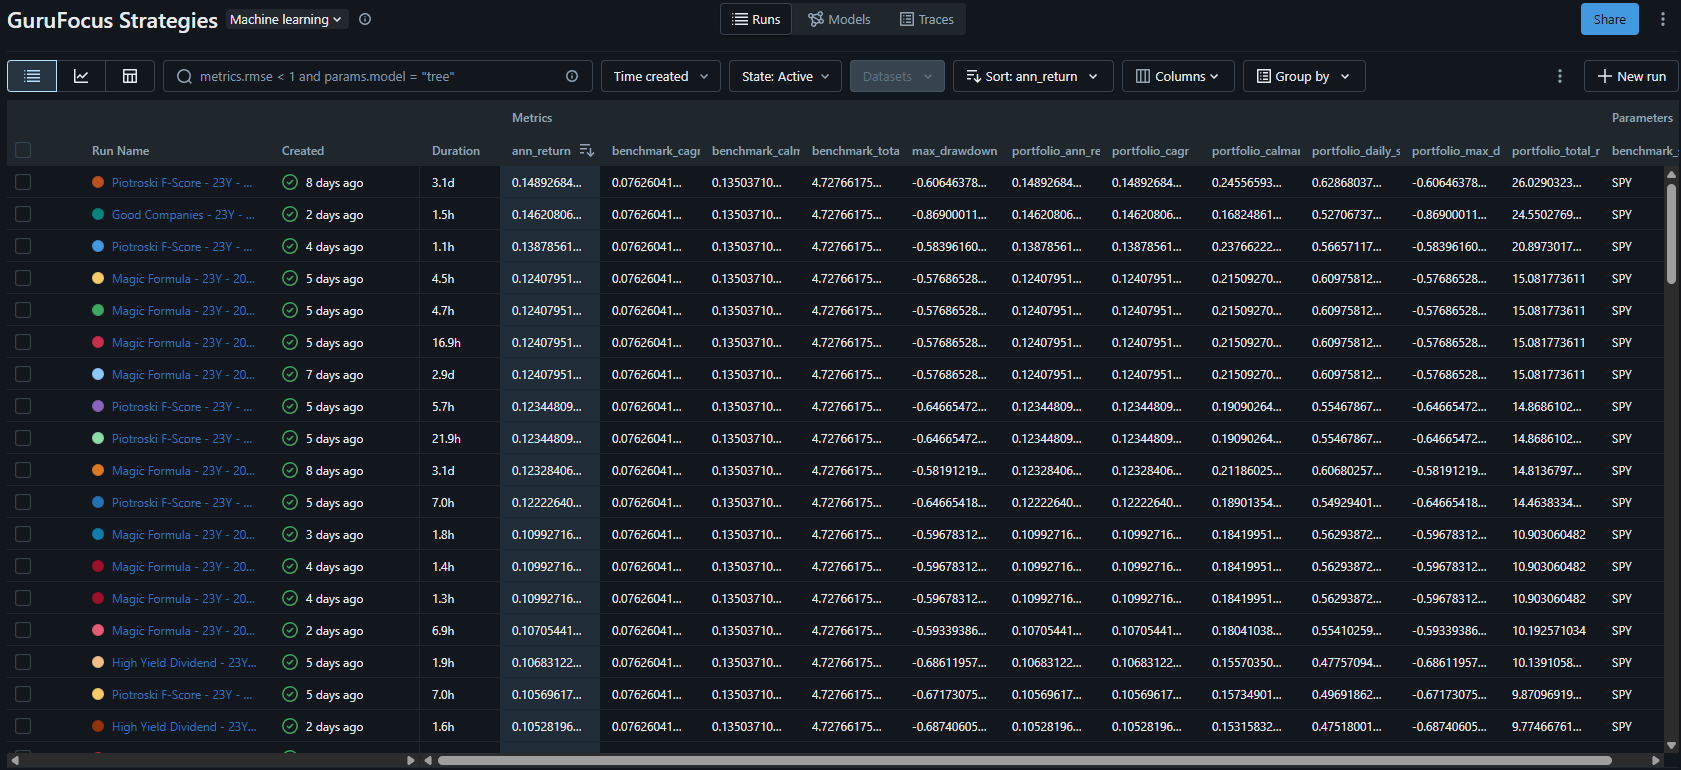Click the search magnifier icon
This screenshot has width=1681, height=770.
tap(184, 76)
